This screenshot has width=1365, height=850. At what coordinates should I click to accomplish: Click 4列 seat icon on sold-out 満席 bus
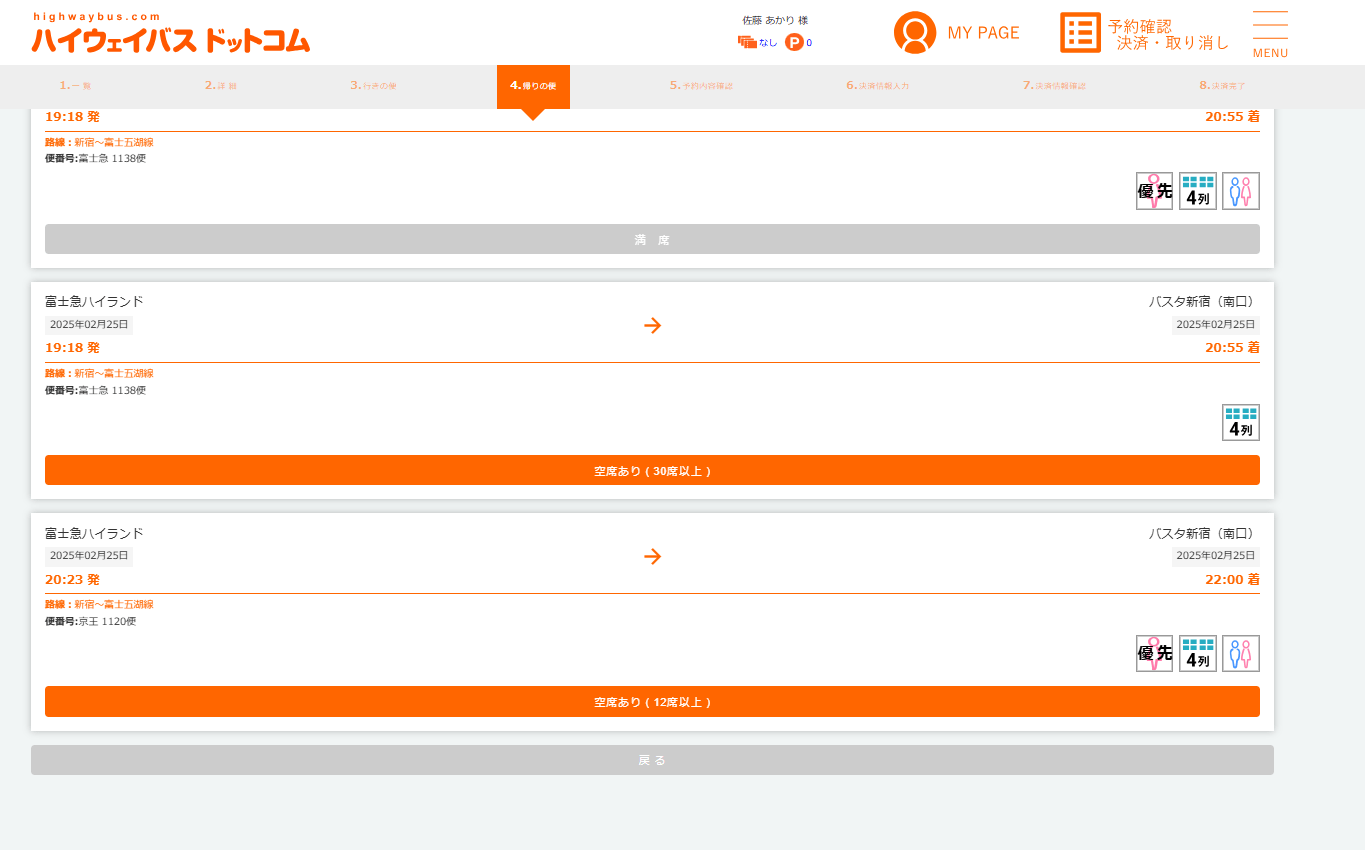pyautogui.click(x=1198, y=191)
